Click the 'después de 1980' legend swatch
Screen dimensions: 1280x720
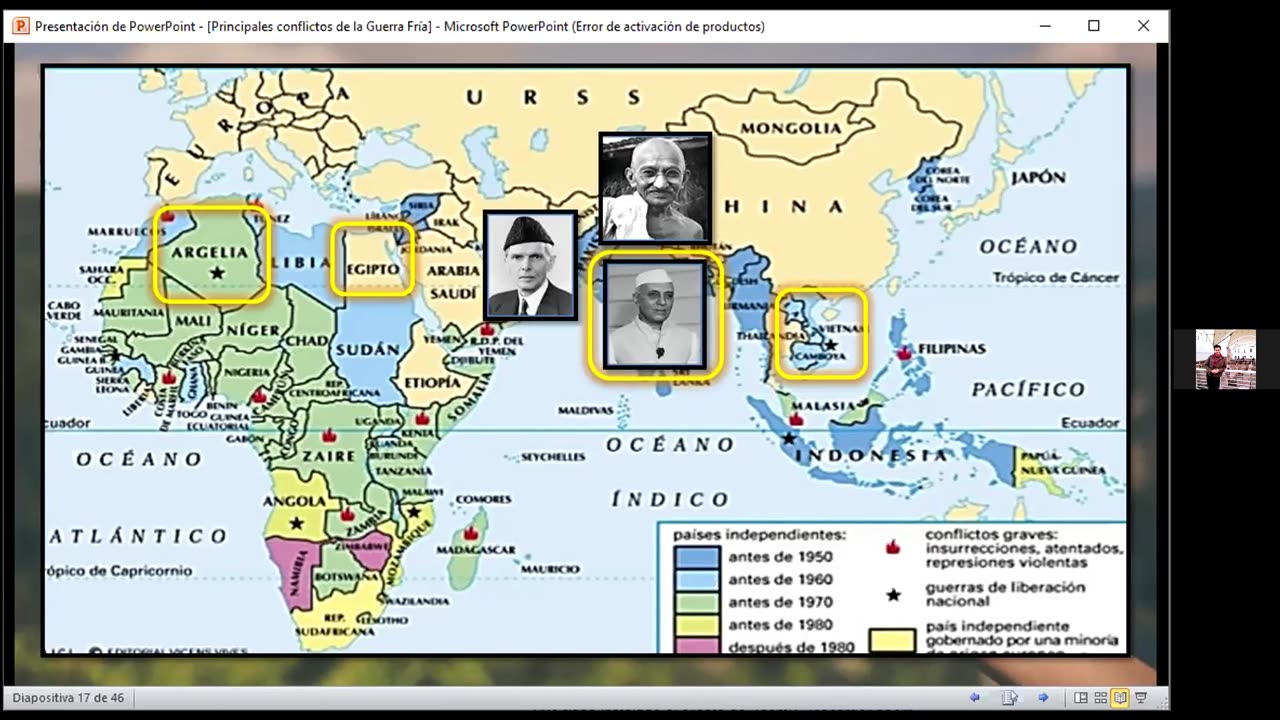point(696,645)
